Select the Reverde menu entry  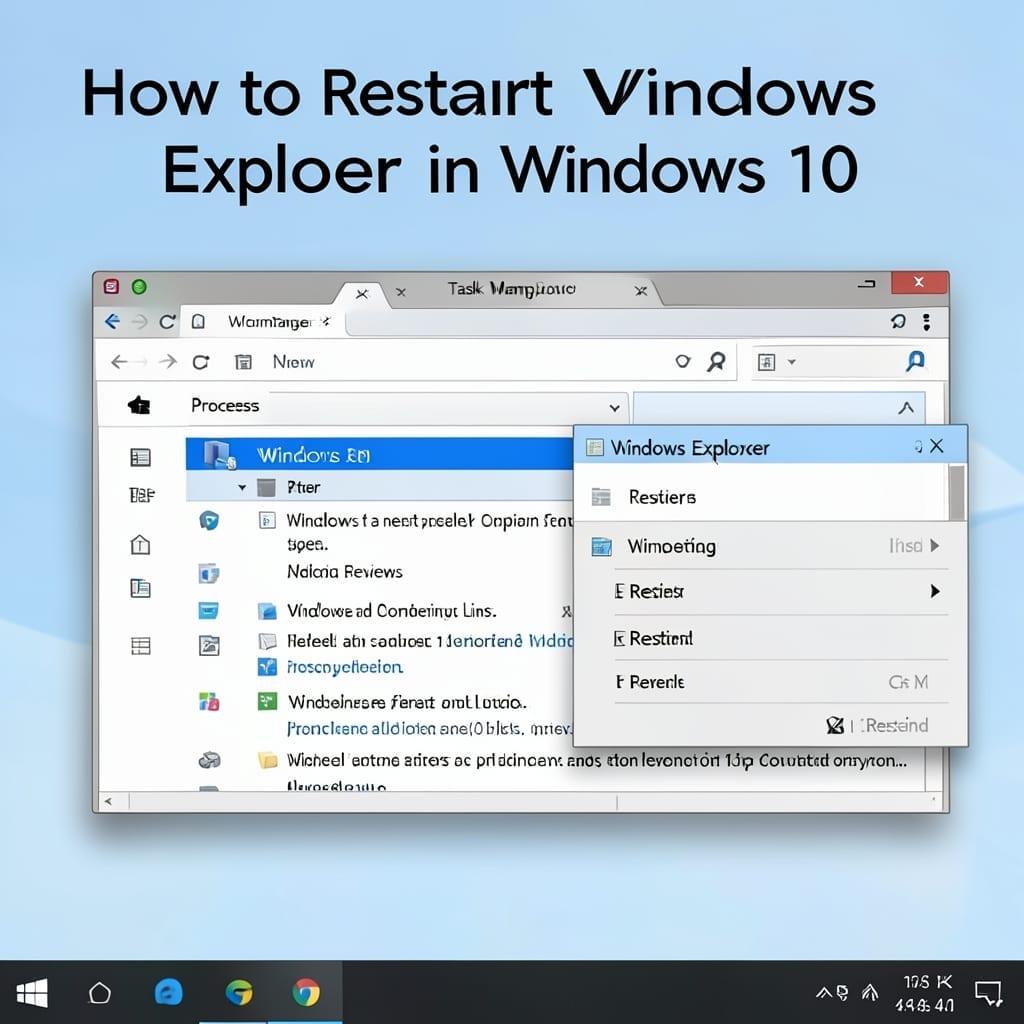click(x=656, y=682)
